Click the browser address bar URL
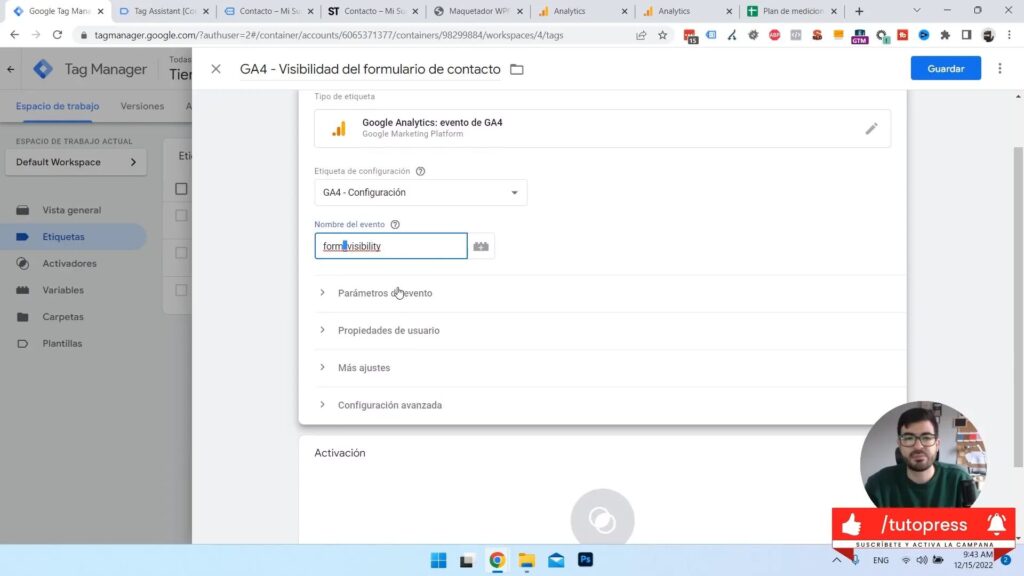Image resolution: width=1024 pixels, height=576 pixels. [x=328, y=35]
